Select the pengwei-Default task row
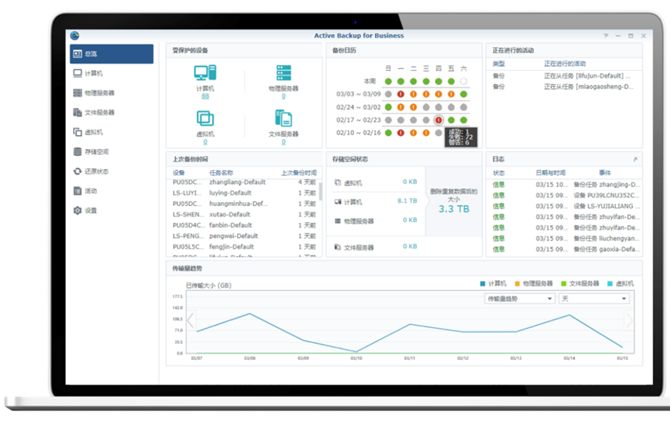Screen dimensions: 670x427 [244, 236]
